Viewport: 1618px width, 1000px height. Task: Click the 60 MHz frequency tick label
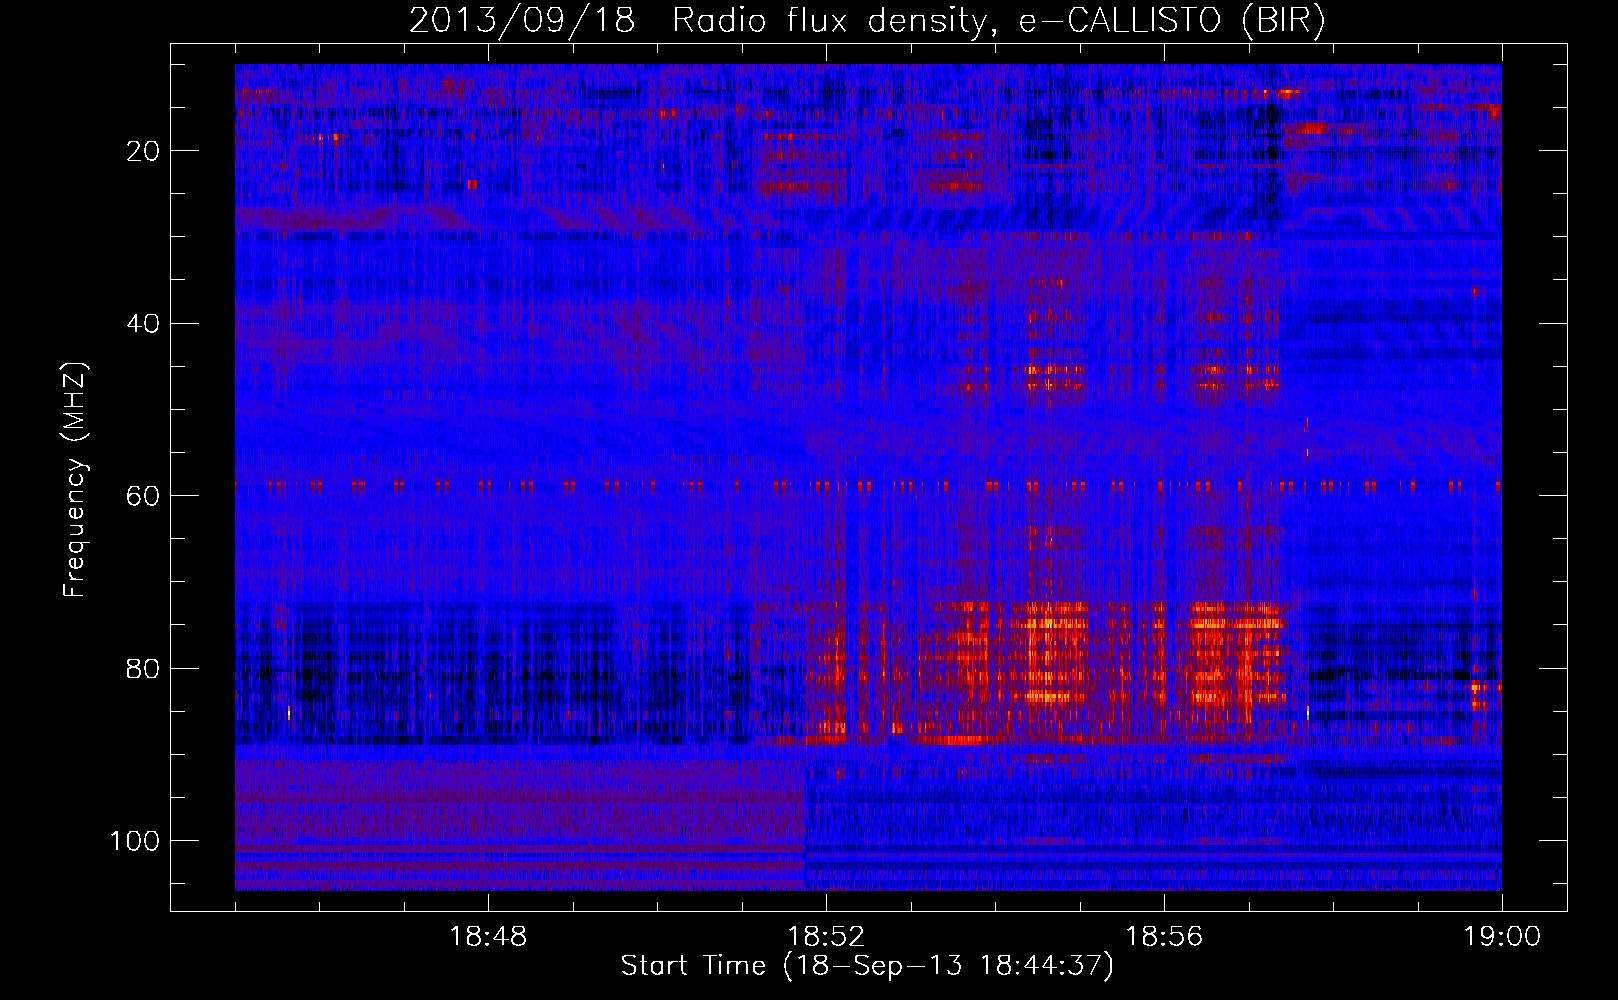point(143,496)
